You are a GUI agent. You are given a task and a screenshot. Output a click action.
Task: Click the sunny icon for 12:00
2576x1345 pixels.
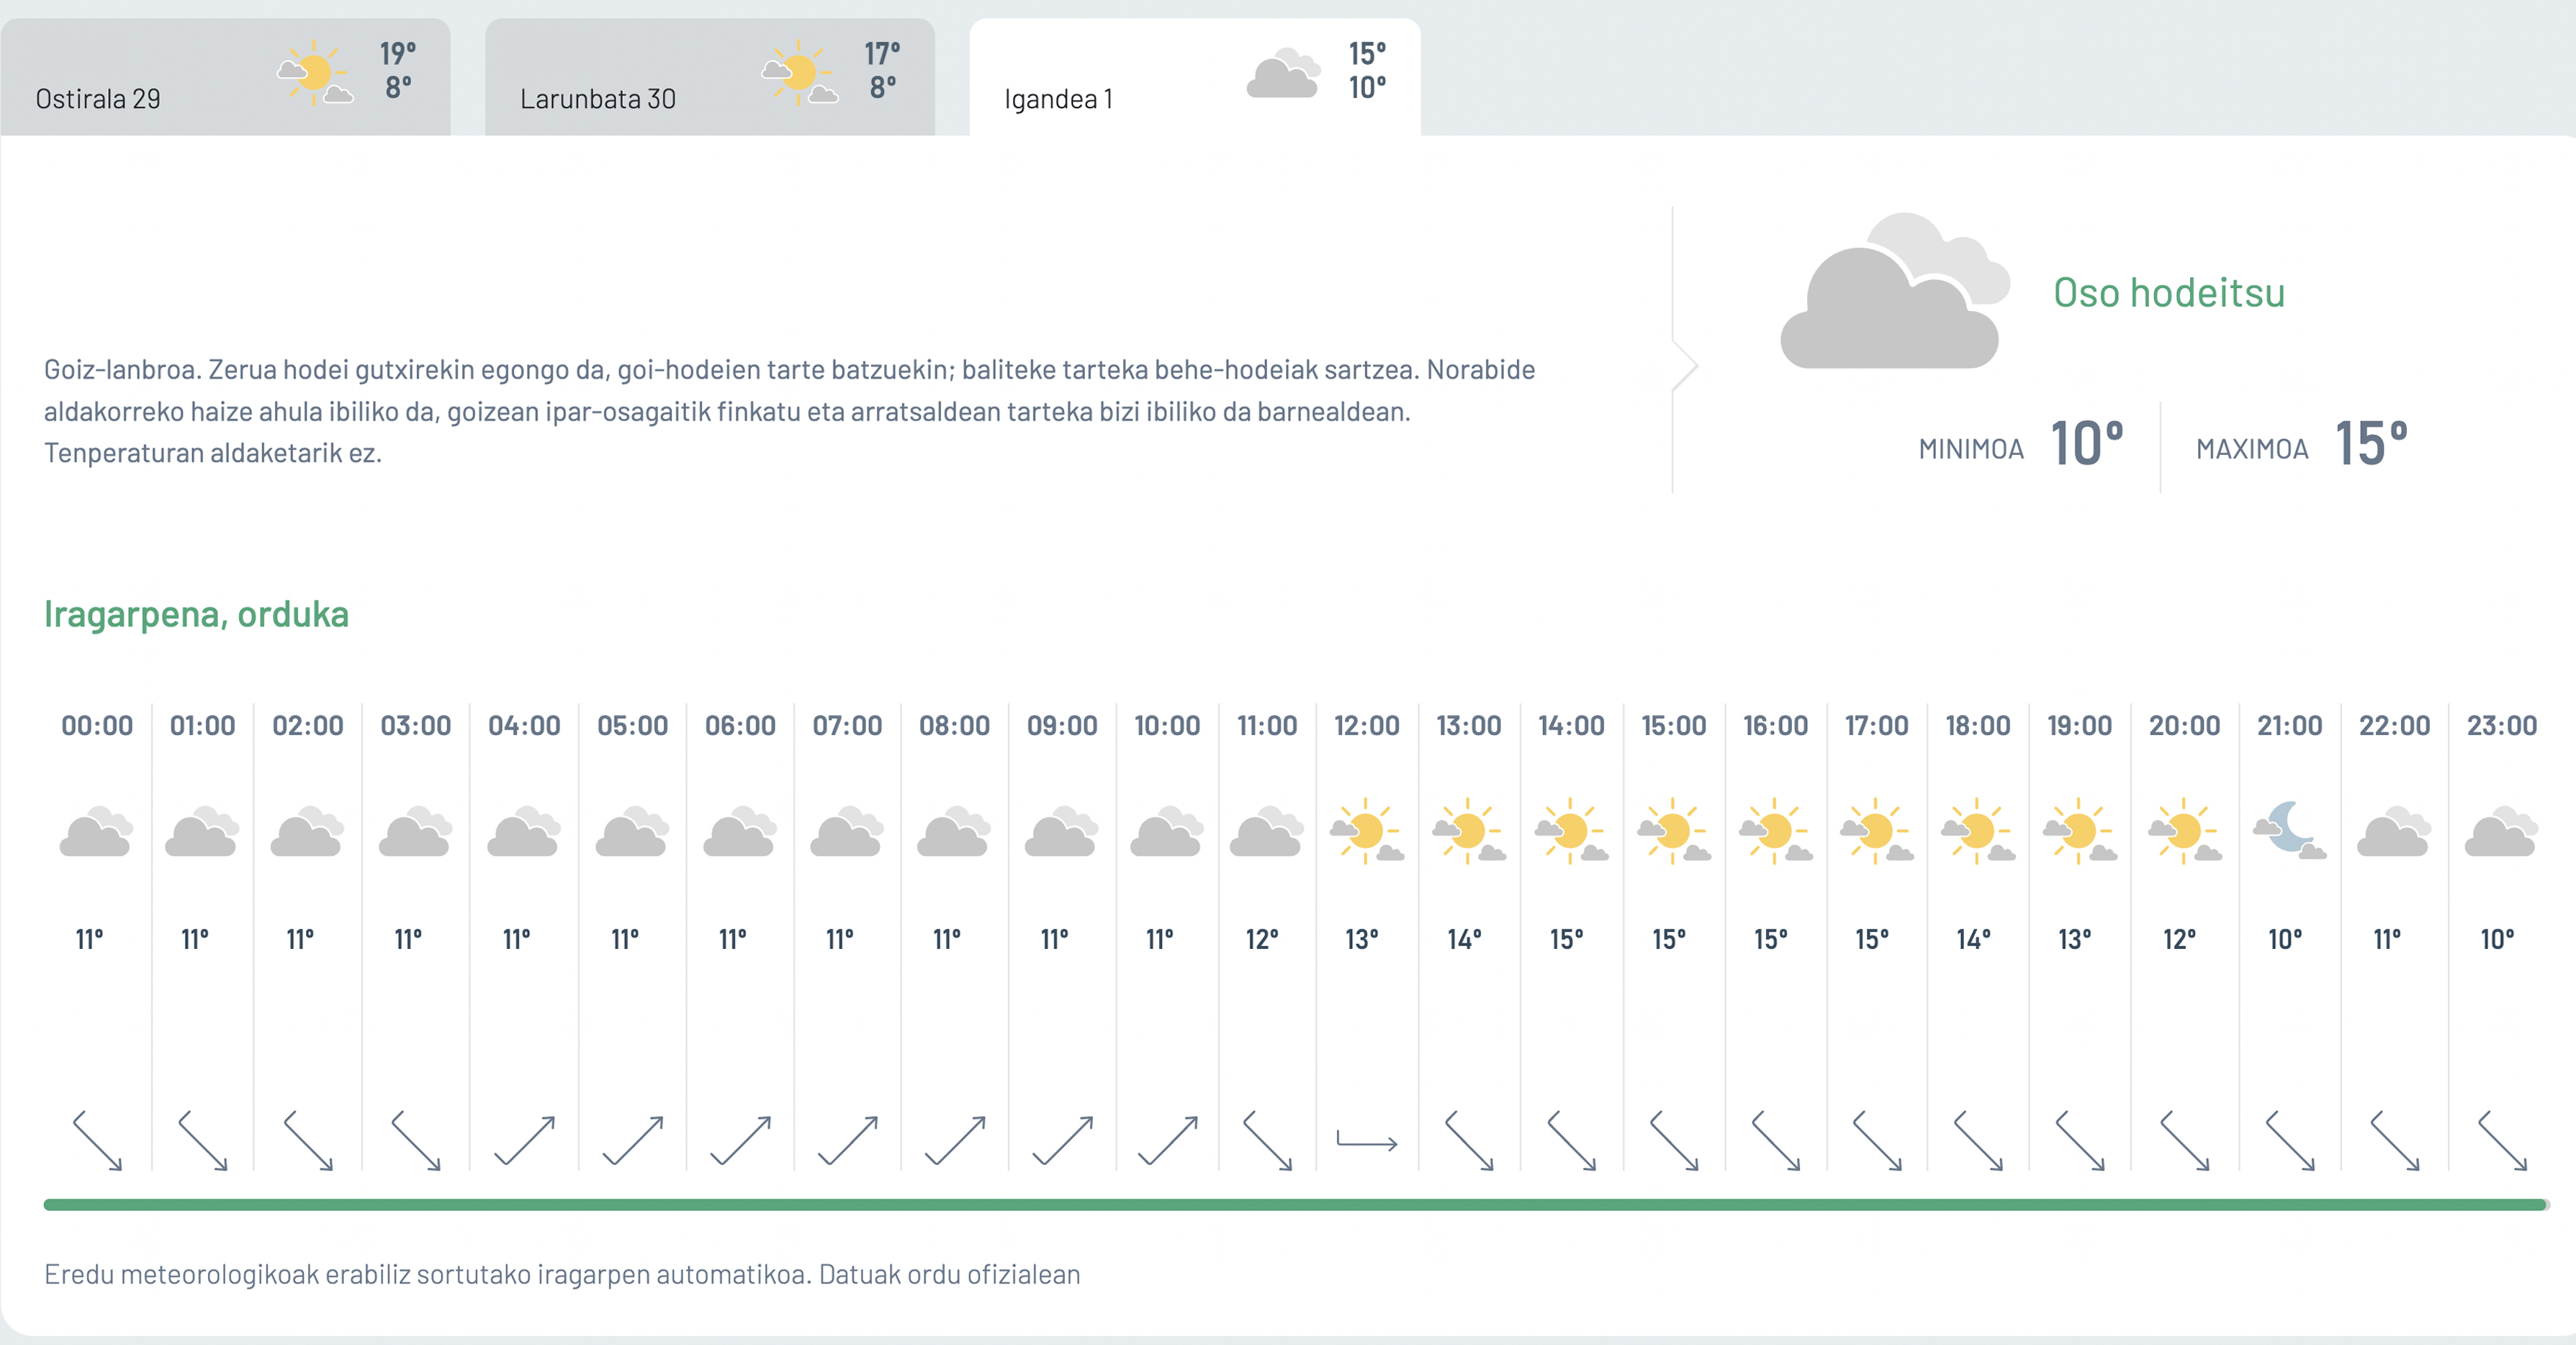1367,831
